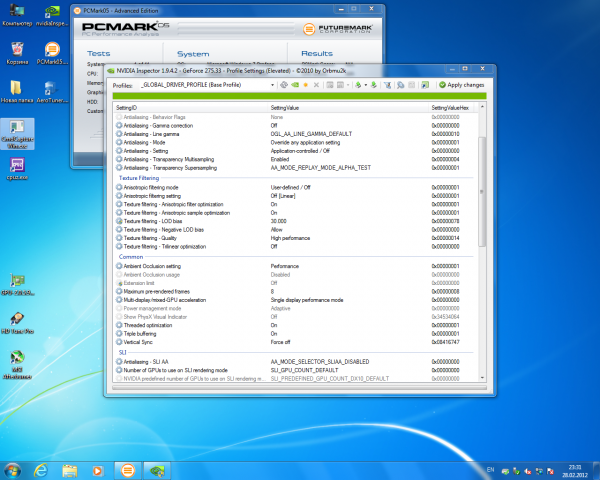The height and width of the screenshot is (480, 600).
Task: Open the PCMark05 desktop shortcut
Action: (52, 53)
